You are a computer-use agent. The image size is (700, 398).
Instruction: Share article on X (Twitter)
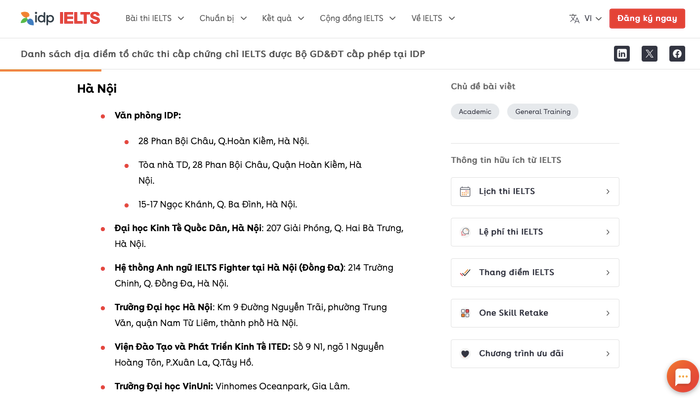(x=649, y=54)
